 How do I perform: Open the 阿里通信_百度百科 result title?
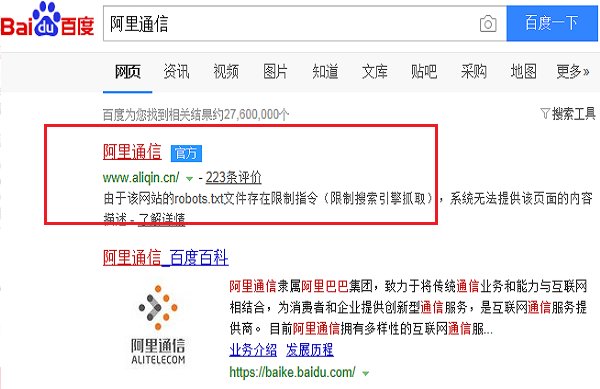[x=166, y=257]
